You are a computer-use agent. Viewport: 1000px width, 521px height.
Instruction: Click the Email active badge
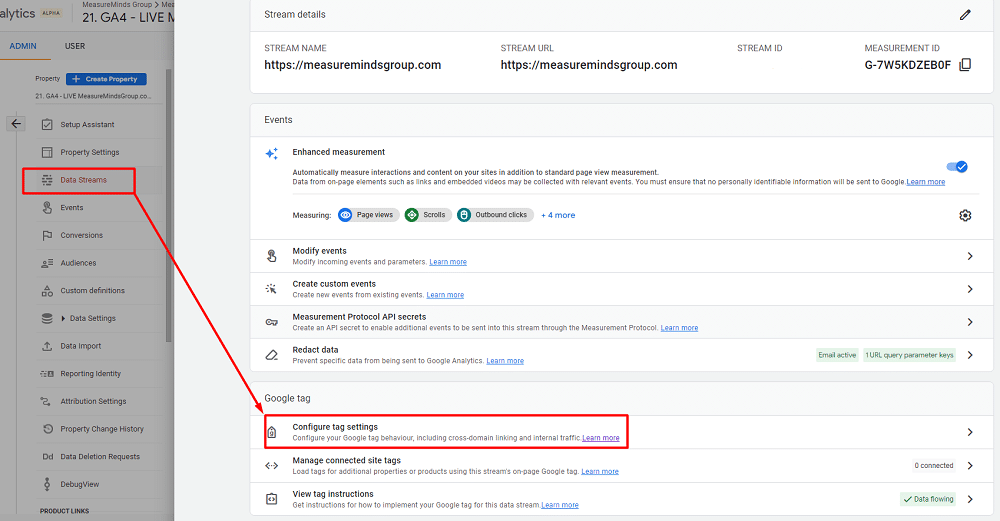(837, 355)
